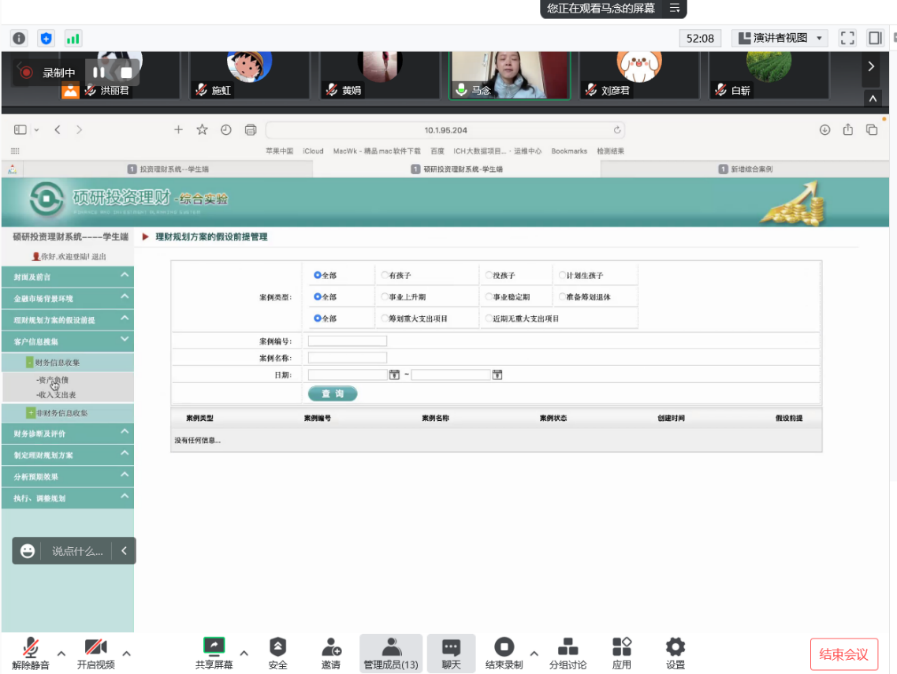Click the 邀请 invite icon
897x674 pixels.
click(331, 647)
